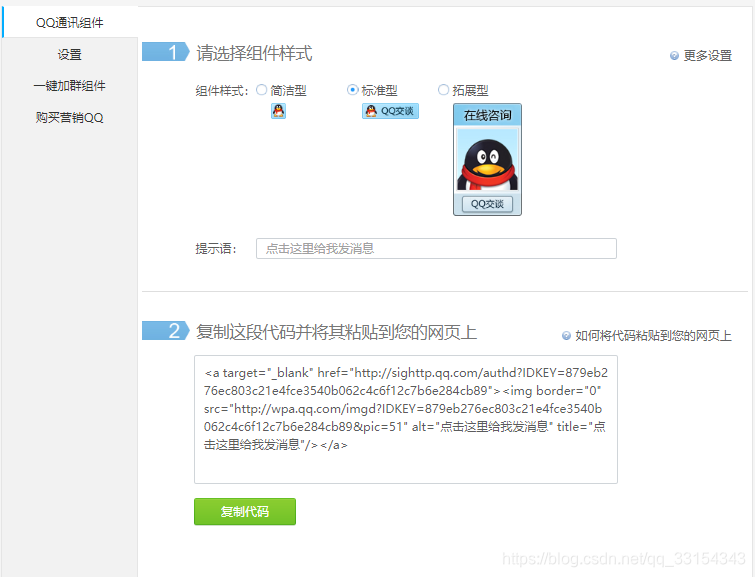Click the QQ交谈 standard badge preview
This screenshot has height=577, width=755.
point(391,111)
